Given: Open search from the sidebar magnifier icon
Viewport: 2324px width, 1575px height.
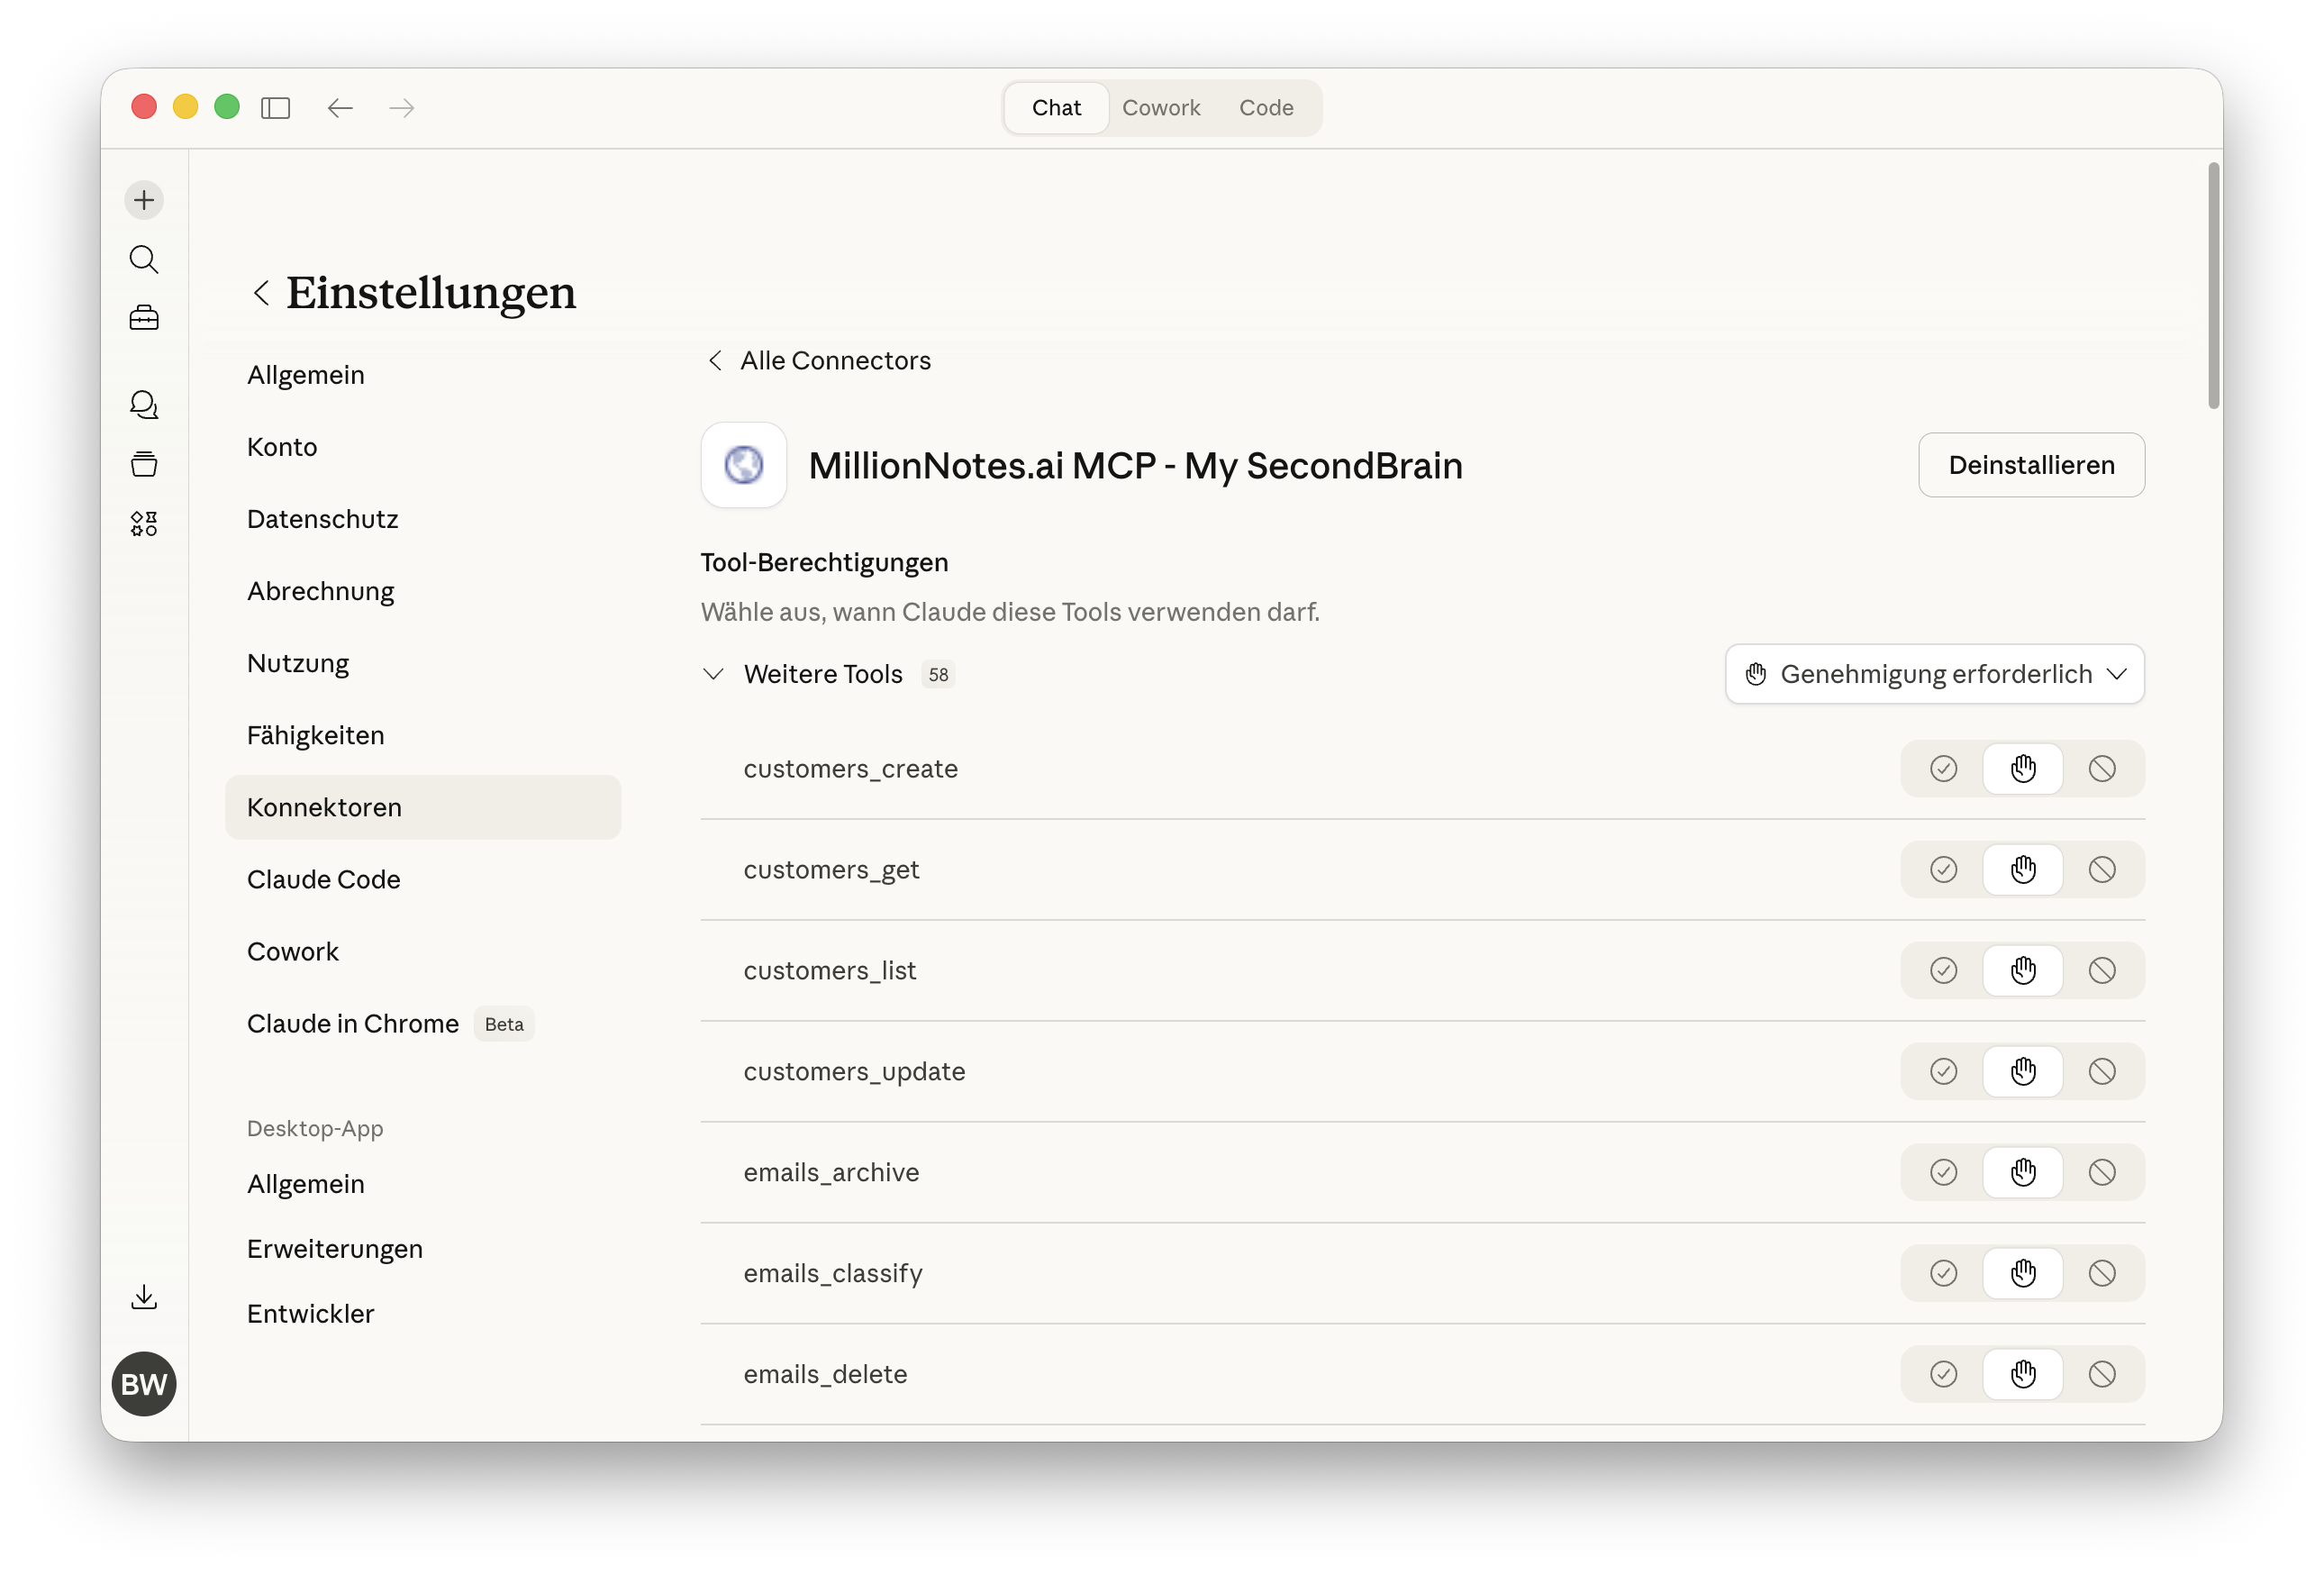Looking at the screenshot, I should point(144,260).
